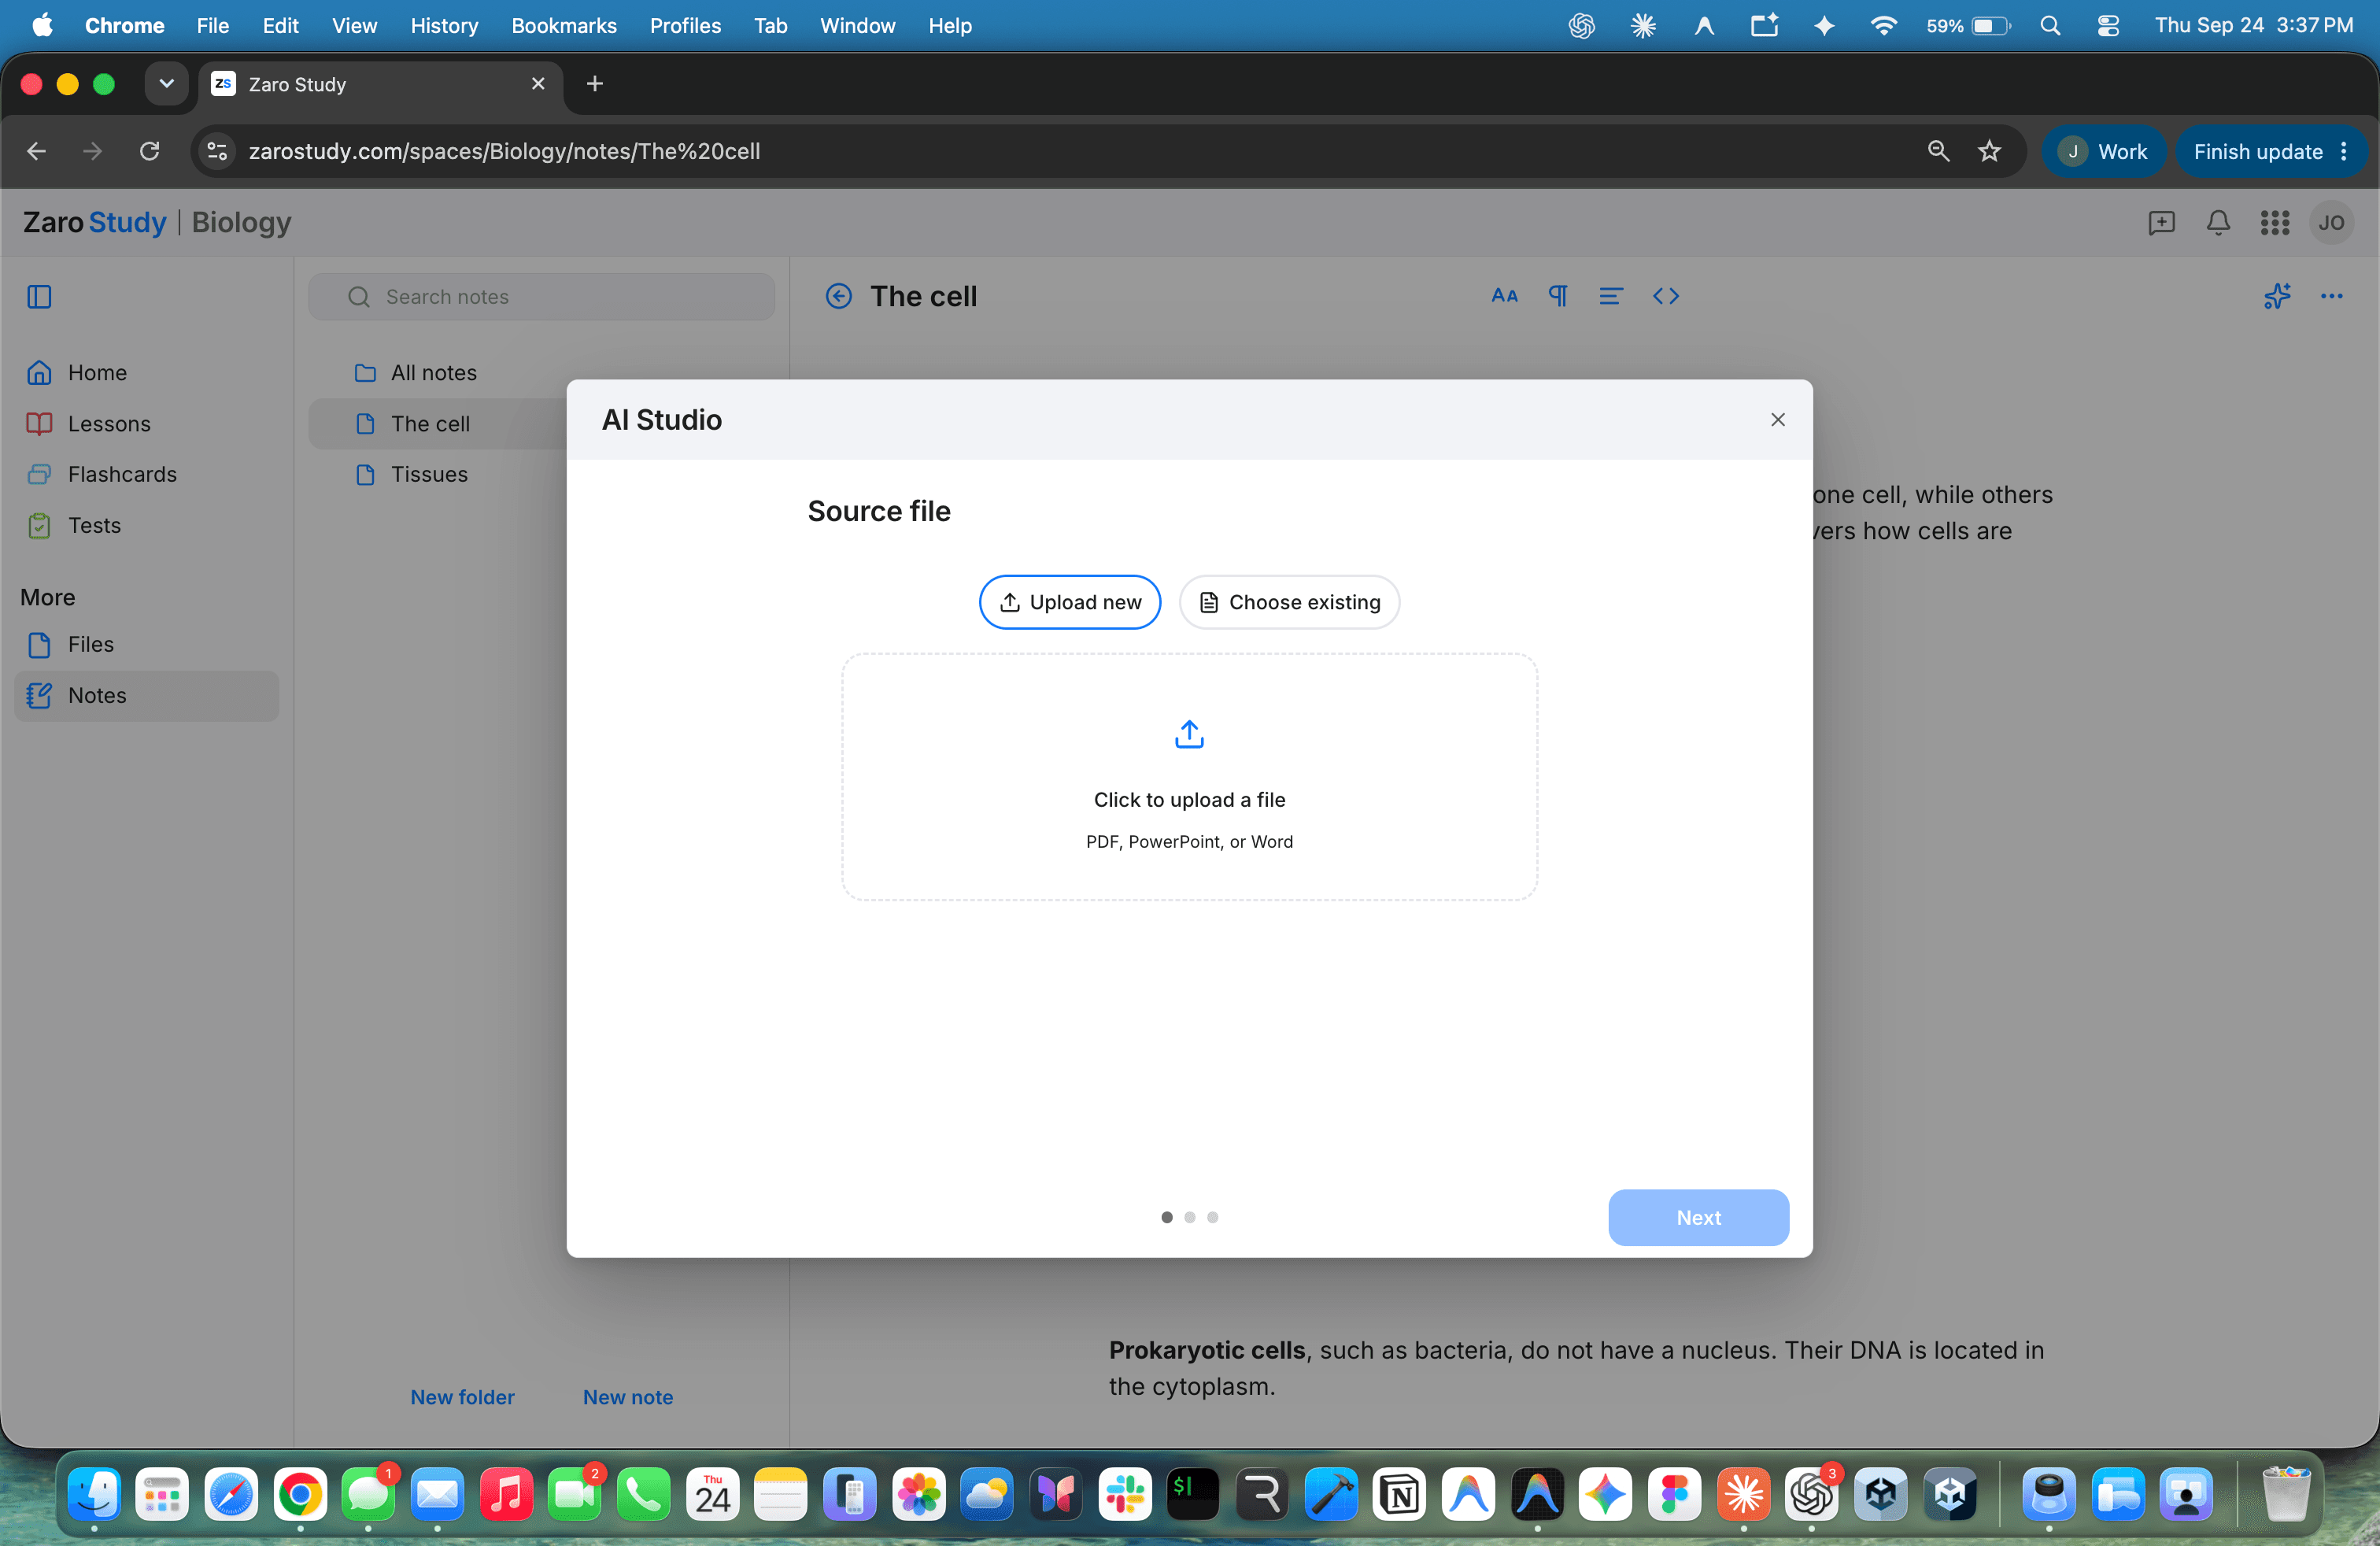Click the sidebar collapse panel icon
Image resolution: width=2380 pixels, height=1546 pixels.
pyautogui.click(x=39, y=296)
